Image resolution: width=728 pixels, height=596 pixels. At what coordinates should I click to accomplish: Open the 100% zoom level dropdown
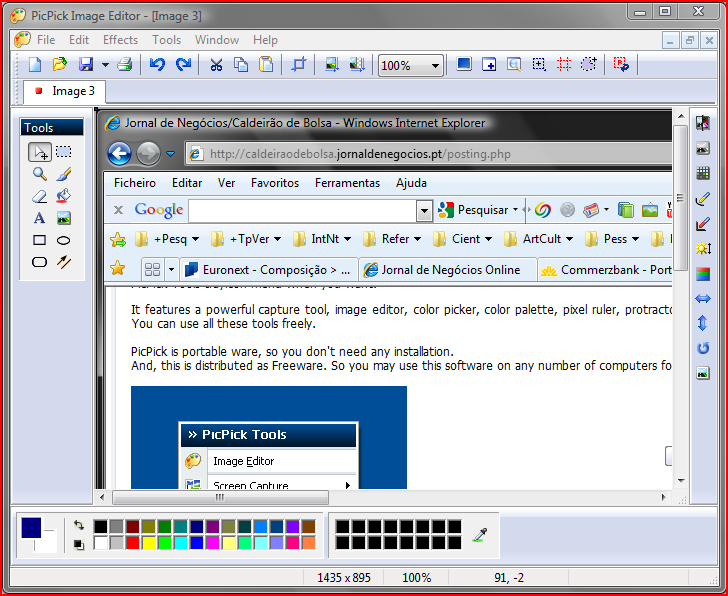435,65
